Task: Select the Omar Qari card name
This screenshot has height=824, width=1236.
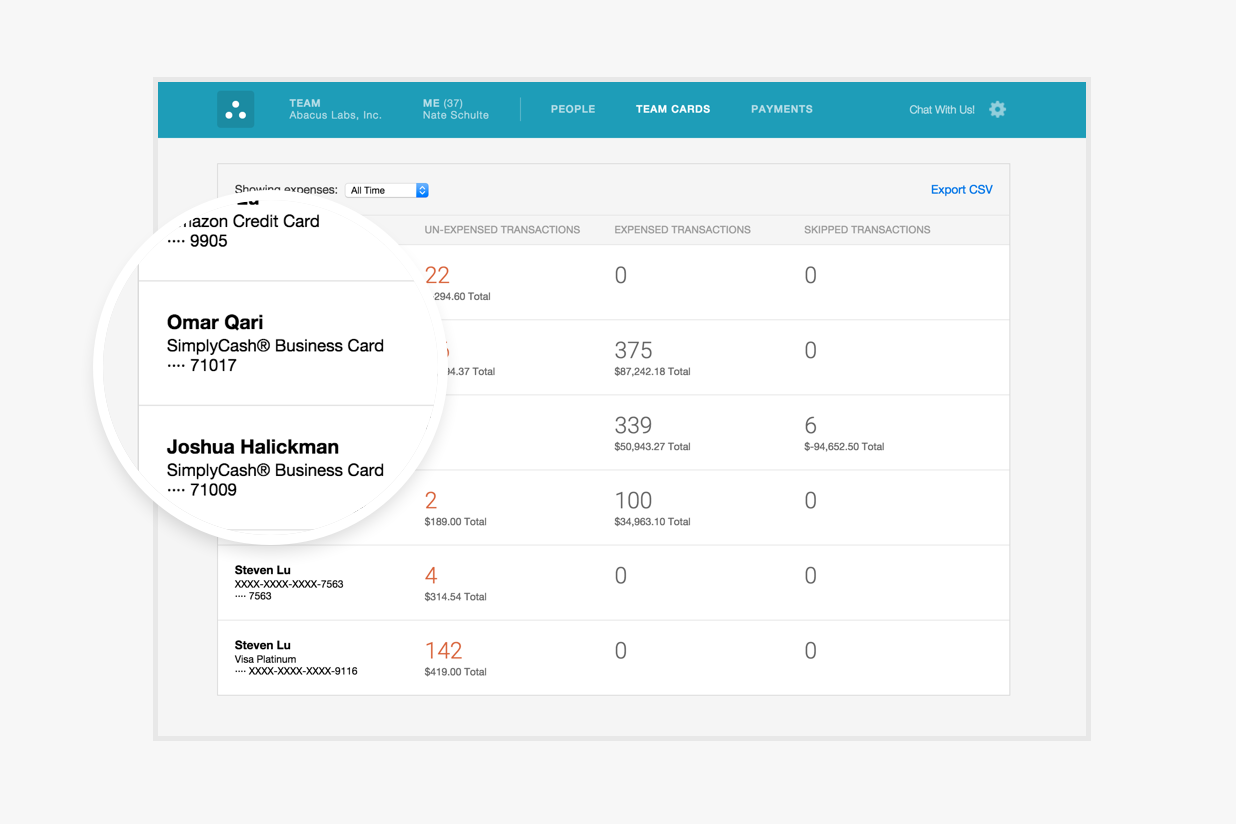Action: click(215, 322)
